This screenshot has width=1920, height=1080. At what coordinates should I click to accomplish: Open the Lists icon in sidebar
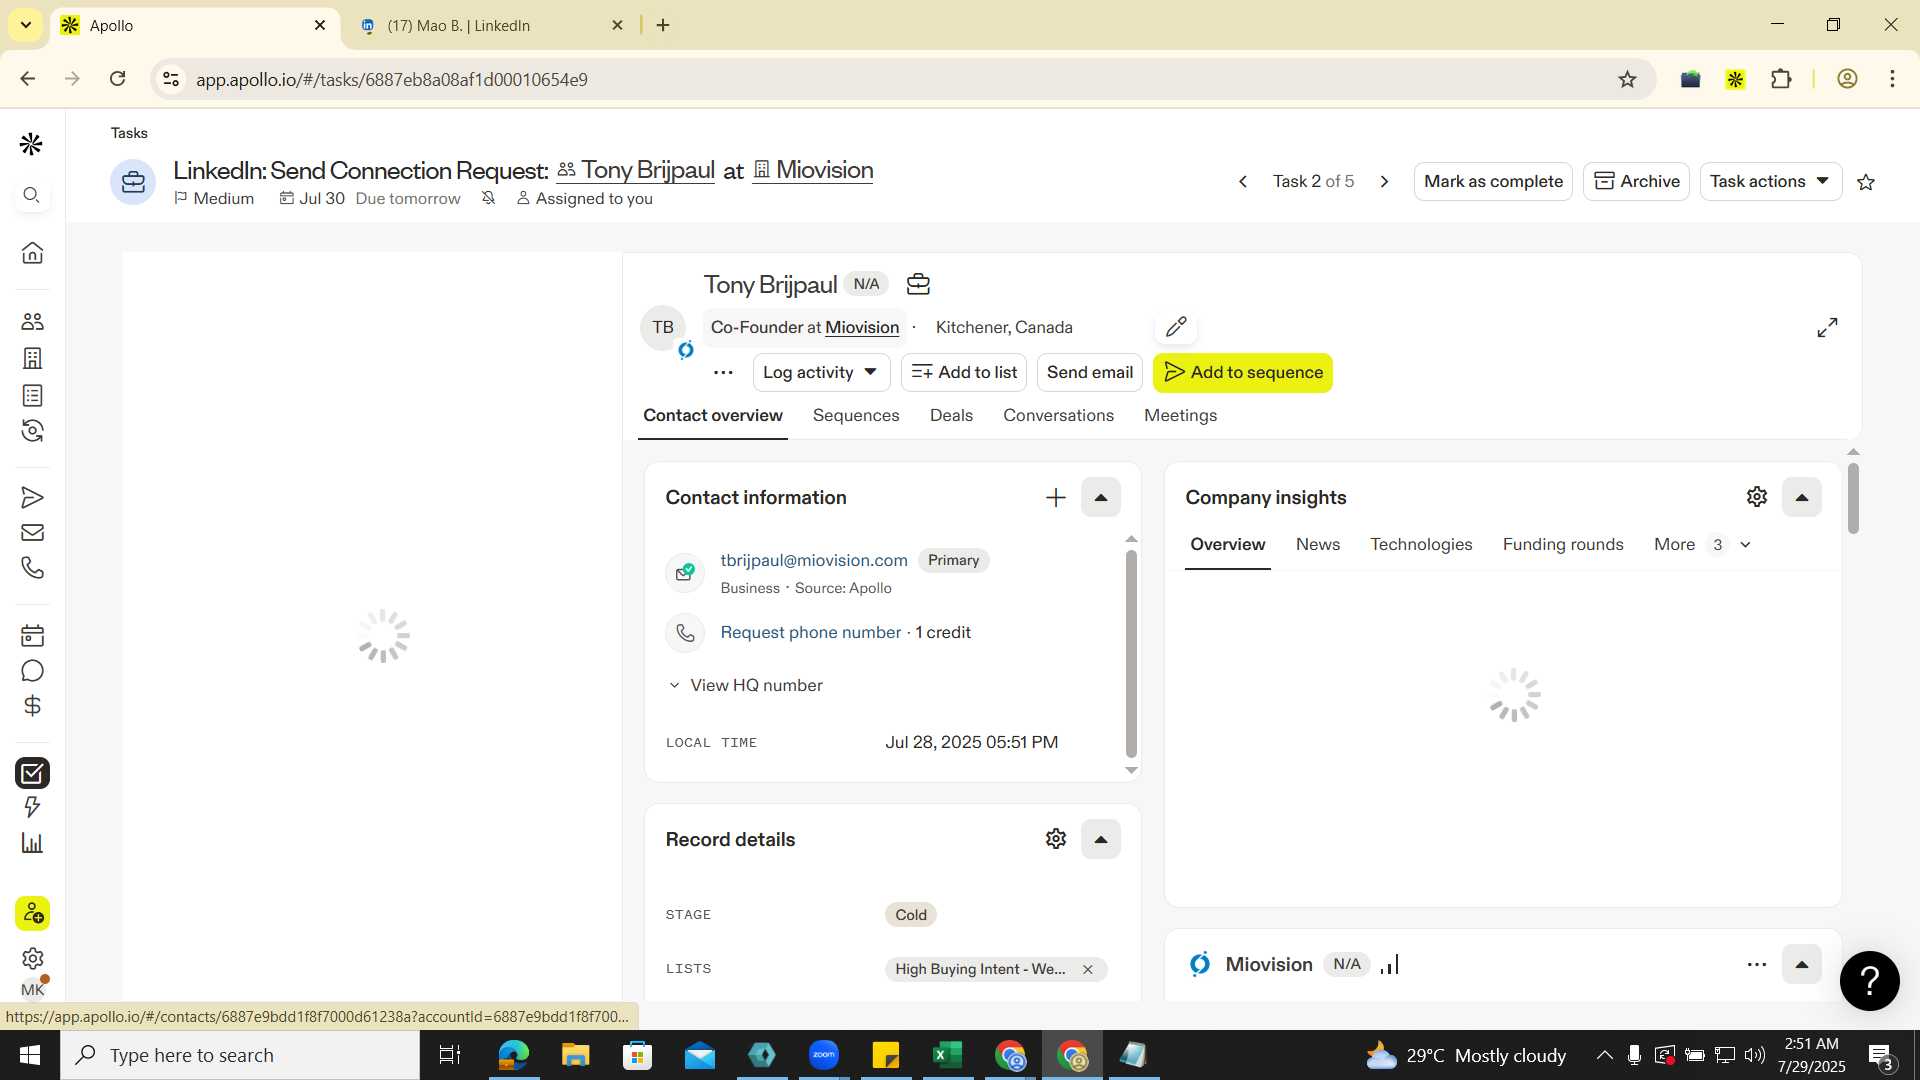pos(32,395)
